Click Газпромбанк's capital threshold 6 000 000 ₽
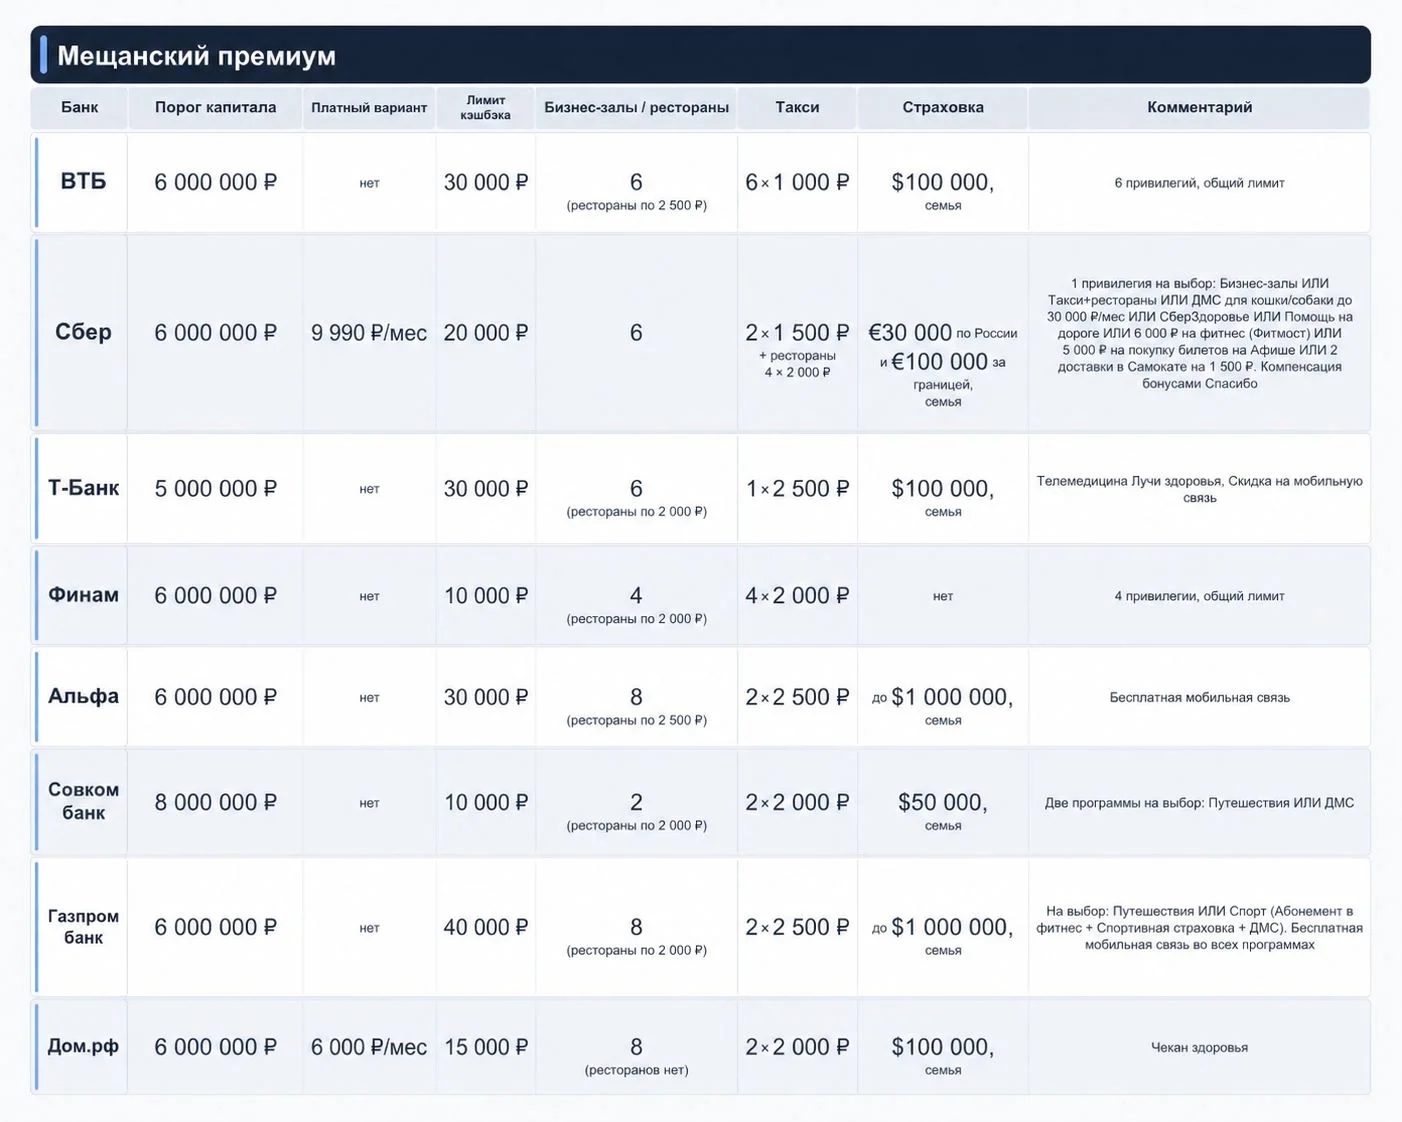 215,927
